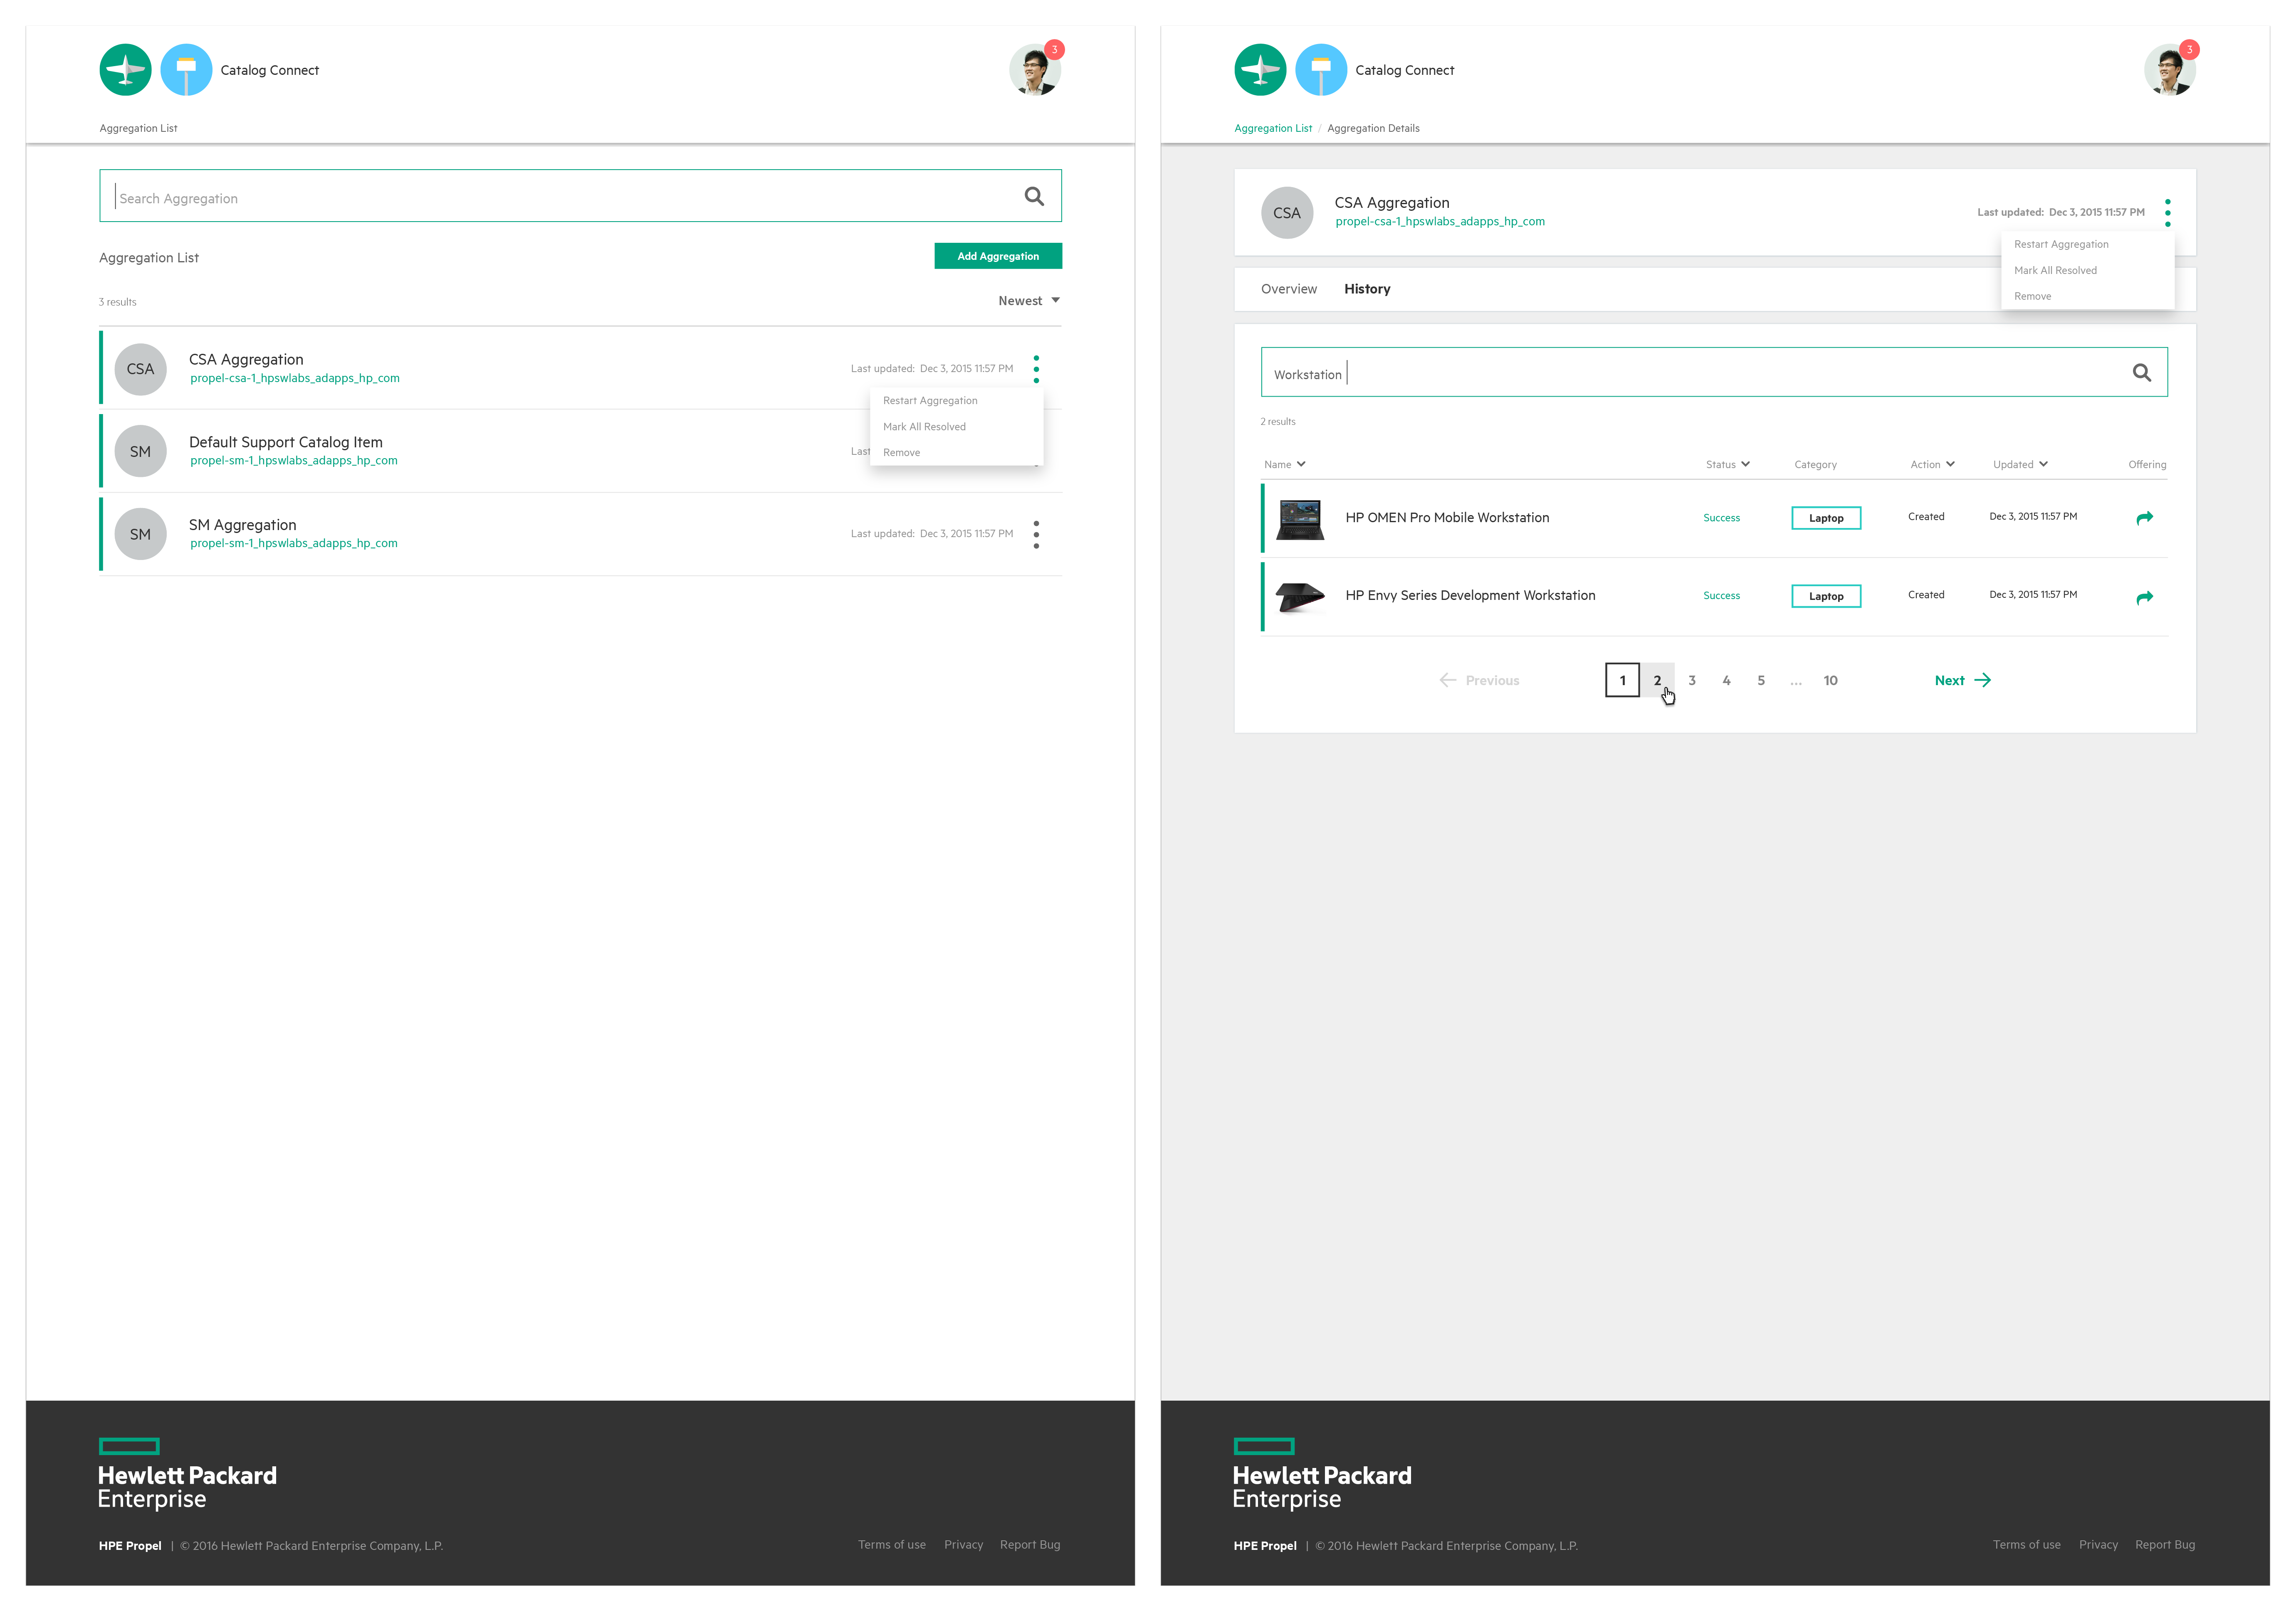
Task: Click the SM avatar of Default Support Catalog Item
Action: (141, 452)
